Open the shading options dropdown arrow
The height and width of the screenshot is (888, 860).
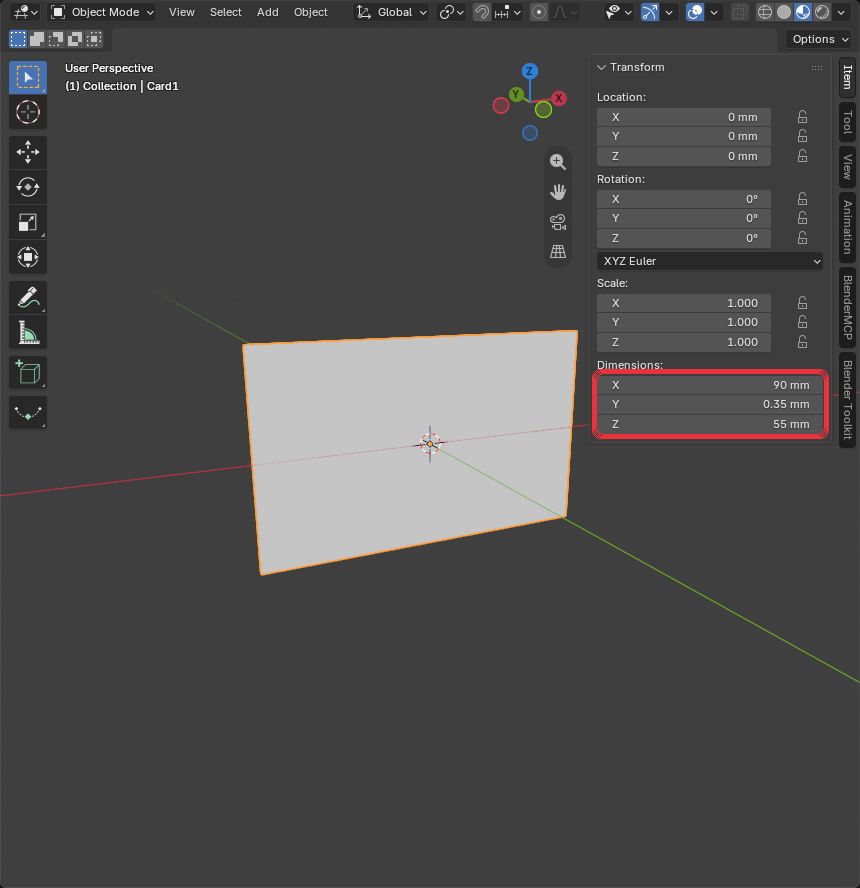pyautogui.click(x=841, y=12)
